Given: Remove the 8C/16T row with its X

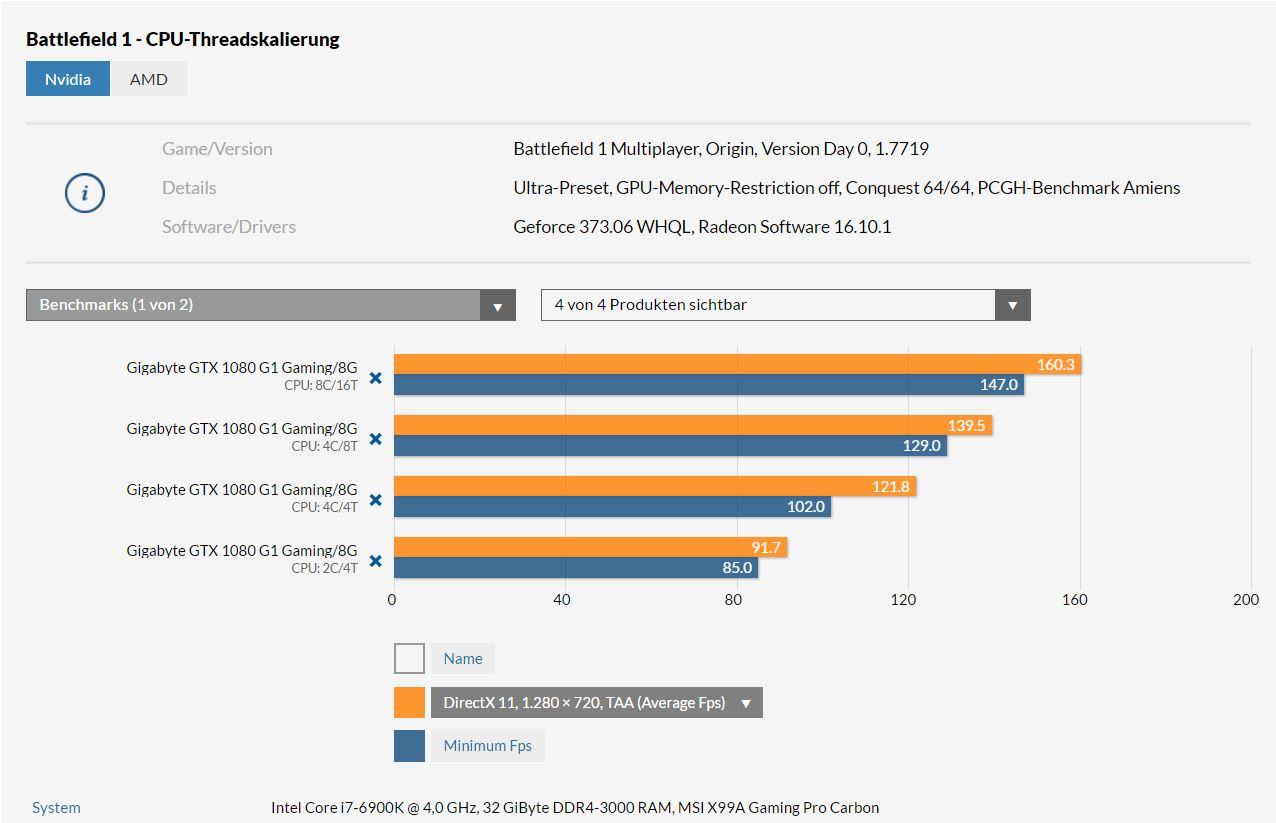Looking at the screenshot, I should [x=376, y=378].
